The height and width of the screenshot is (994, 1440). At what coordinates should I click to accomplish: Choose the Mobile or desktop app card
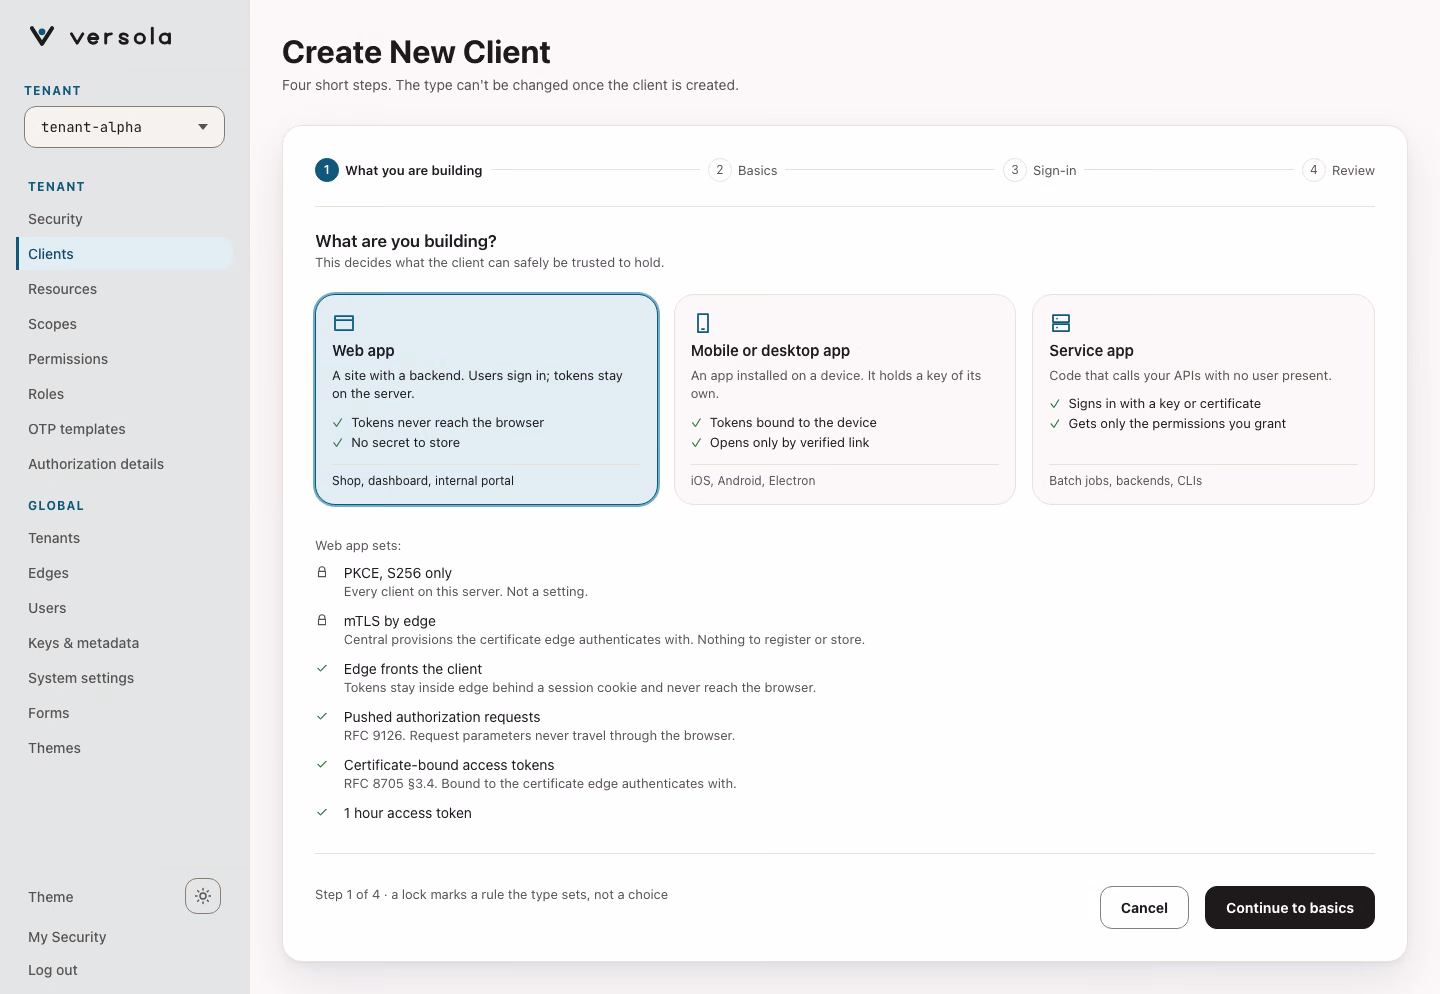coord(845,399)
